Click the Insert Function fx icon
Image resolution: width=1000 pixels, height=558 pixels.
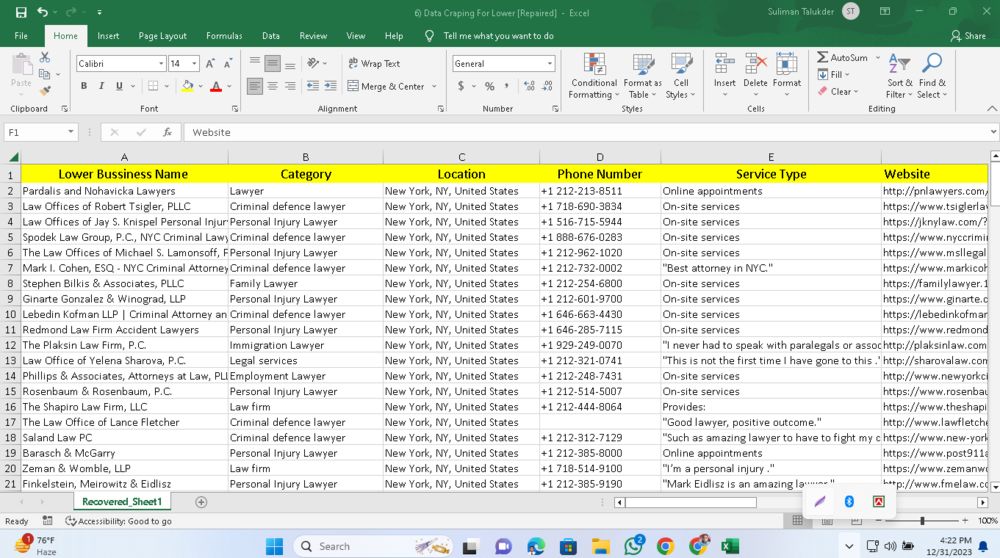pos(167,132)
